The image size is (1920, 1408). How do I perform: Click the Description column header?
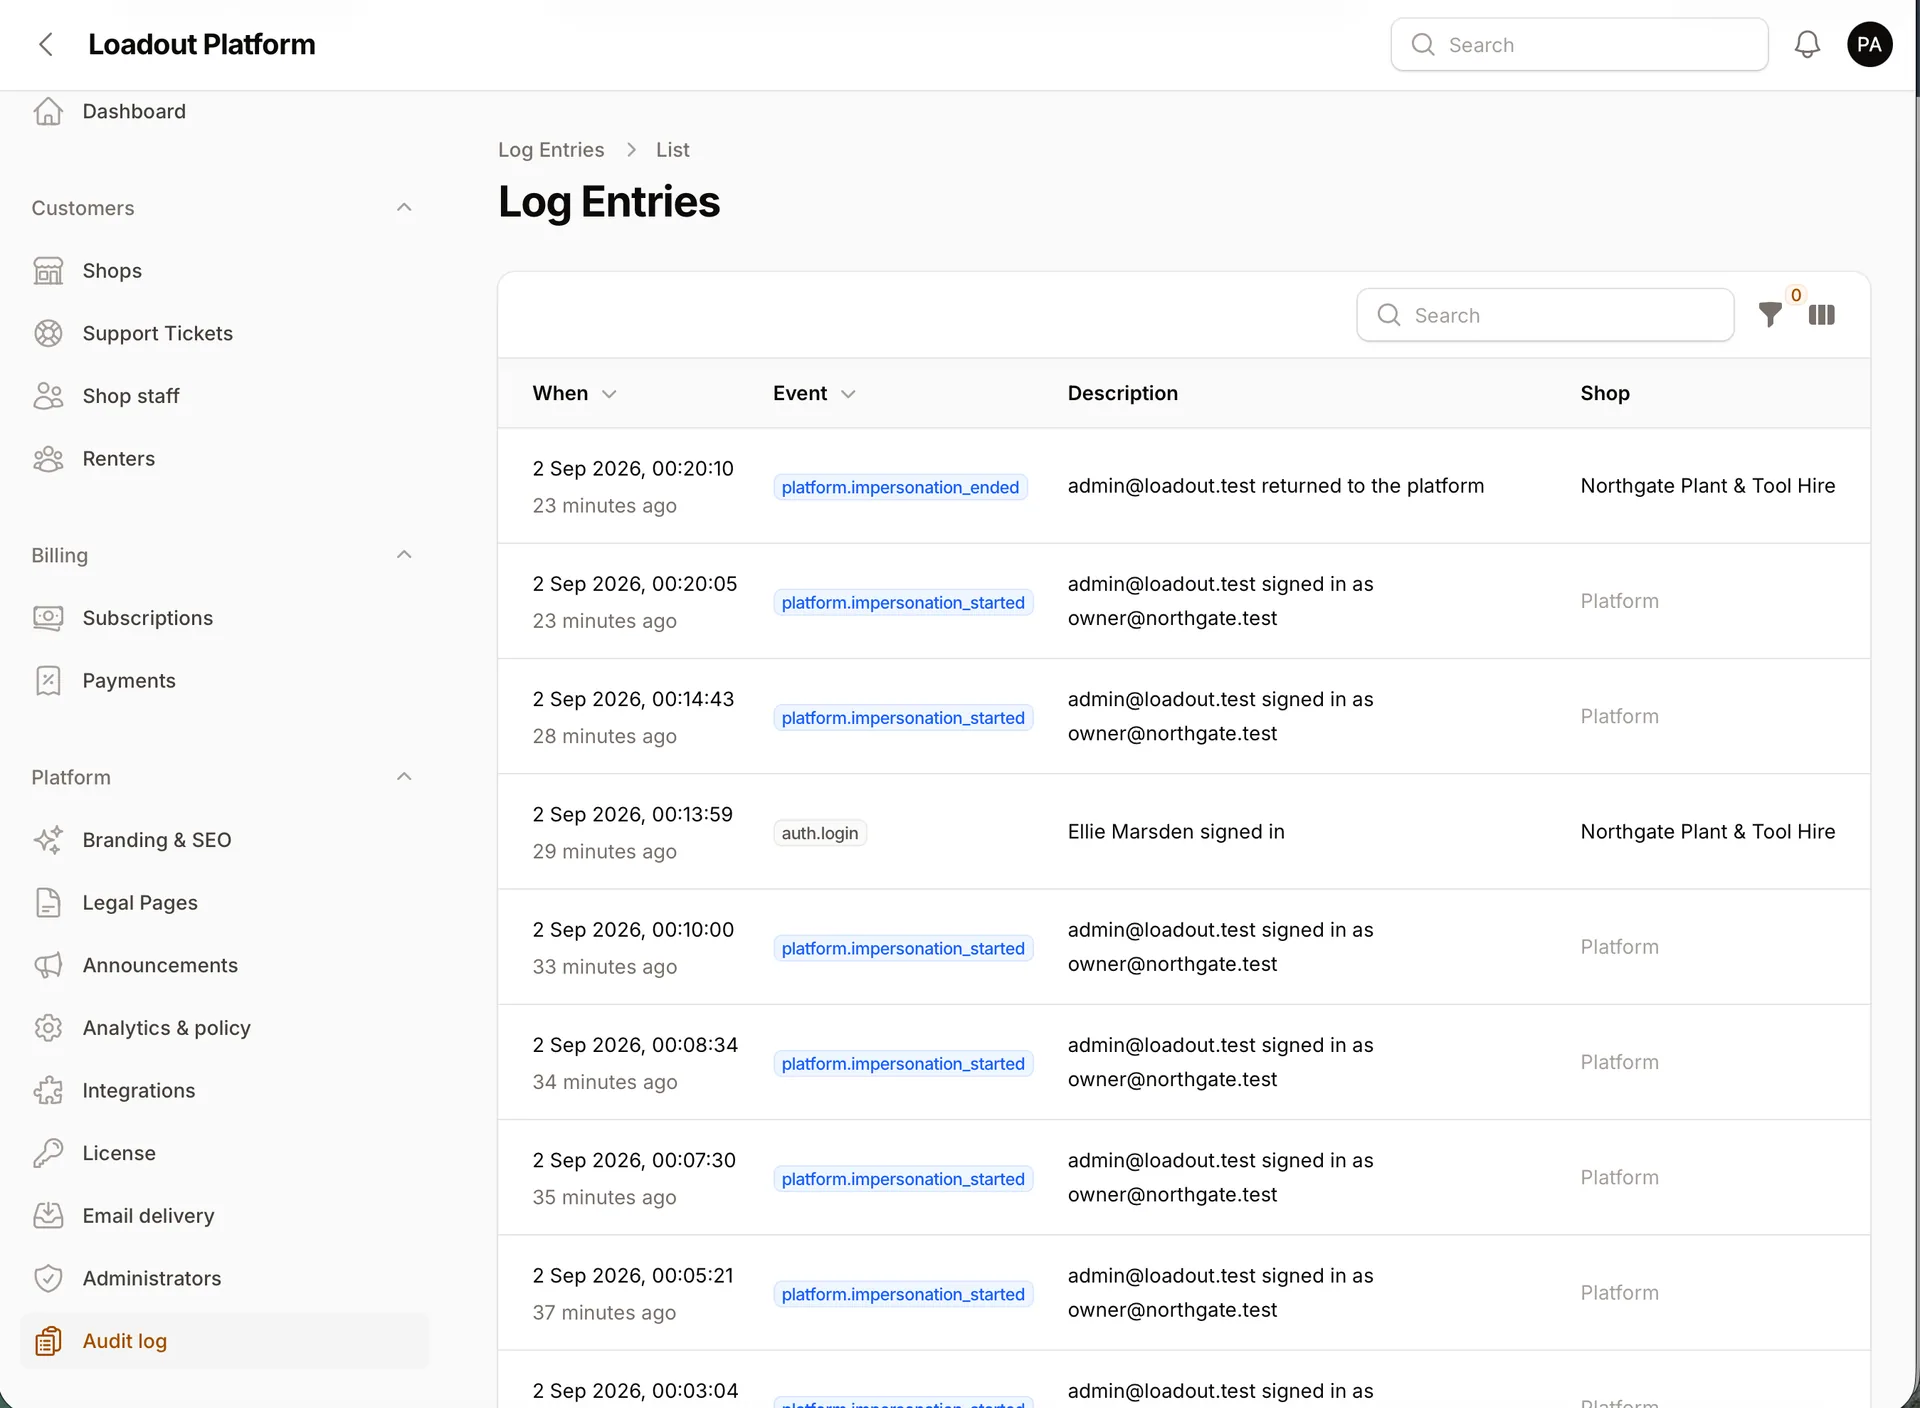tap(1123, 393)
